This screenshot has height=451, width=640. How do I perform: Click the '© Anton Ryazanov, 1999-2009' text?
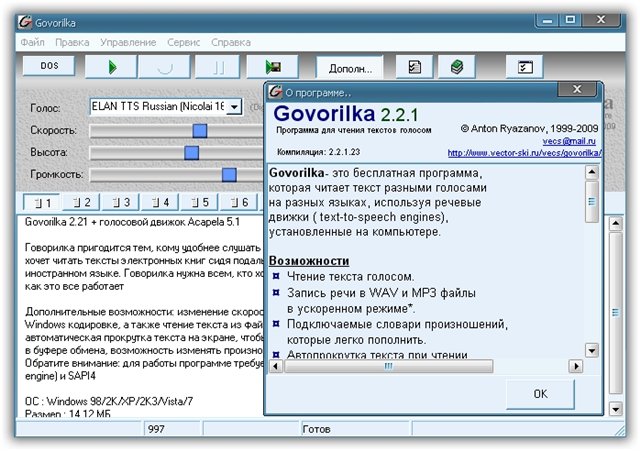click(529, 129)
